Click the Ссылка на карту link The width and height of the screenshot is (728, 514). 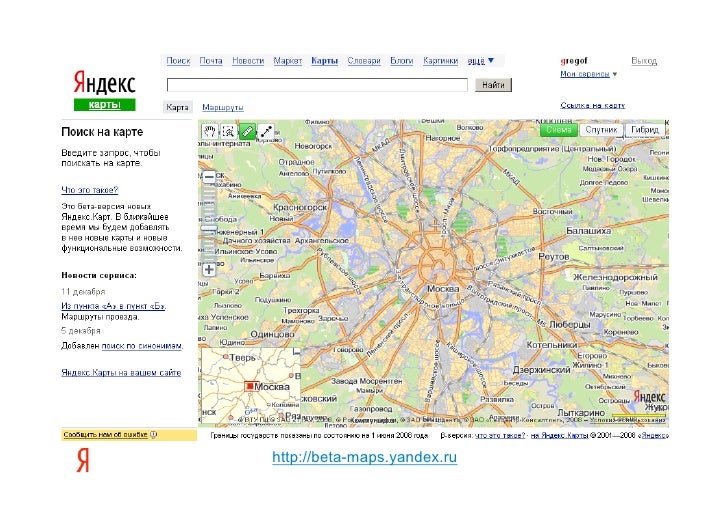pos(592,105)
